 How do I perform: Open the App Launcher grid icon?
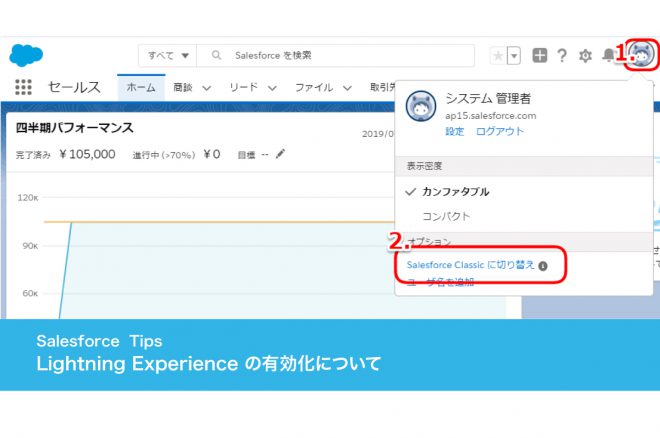point(23,87)
